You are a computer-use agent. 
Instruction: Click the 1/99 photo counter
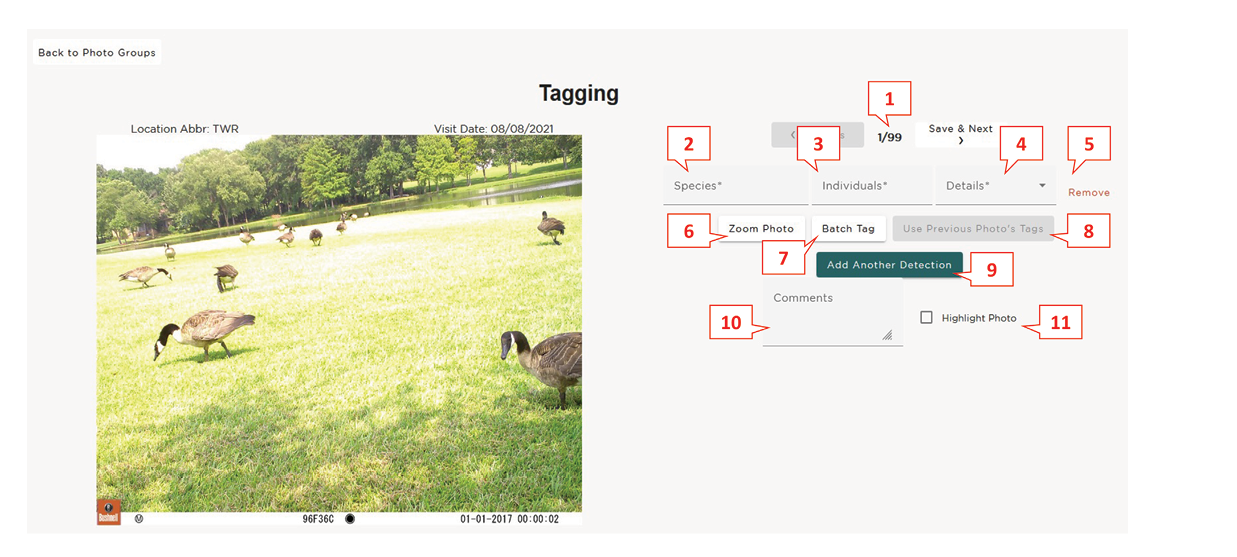click(x=889, y=137)
